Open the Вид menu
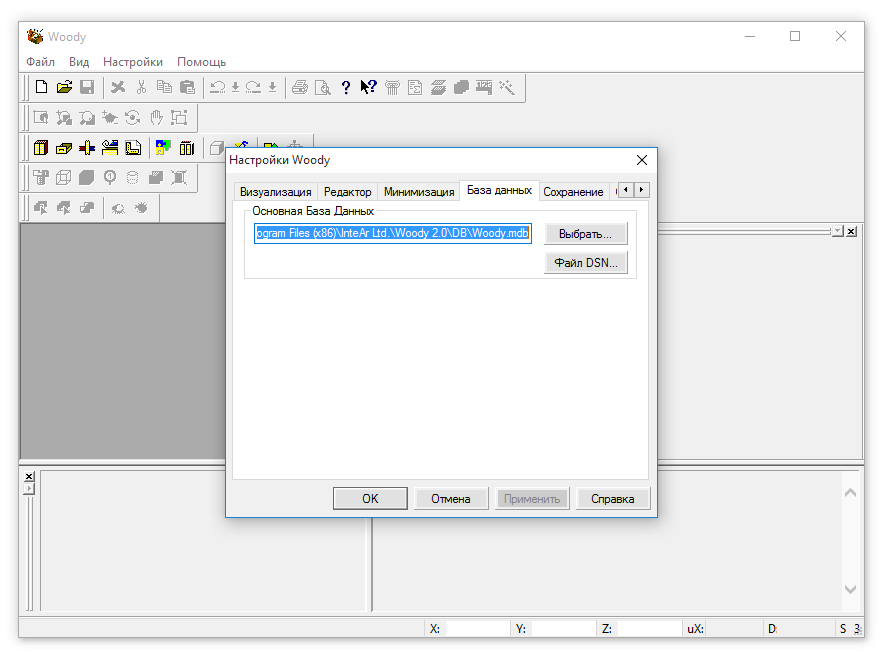Viewport: 885px width, 655px height. coord(79,62)
